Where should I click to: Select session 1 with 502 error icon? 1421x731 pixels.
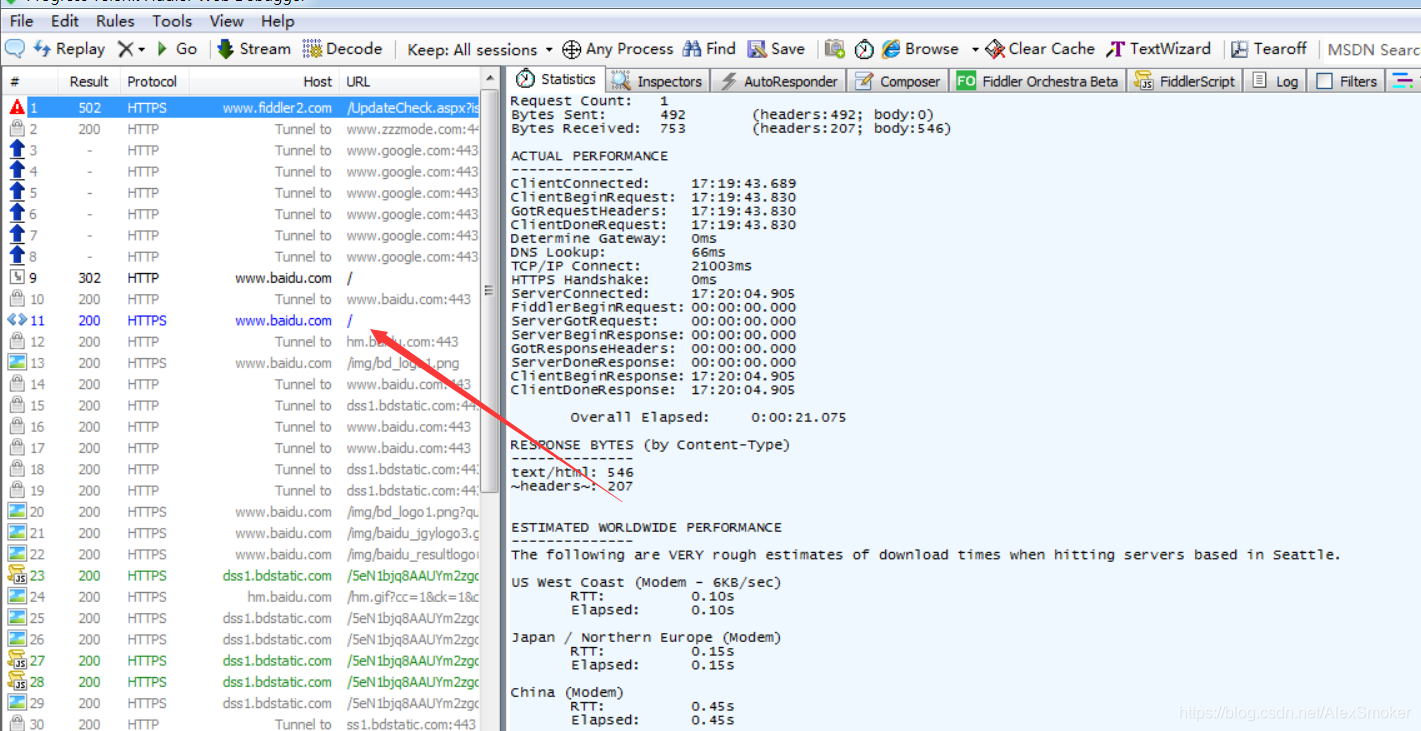(x=17, y=107)
